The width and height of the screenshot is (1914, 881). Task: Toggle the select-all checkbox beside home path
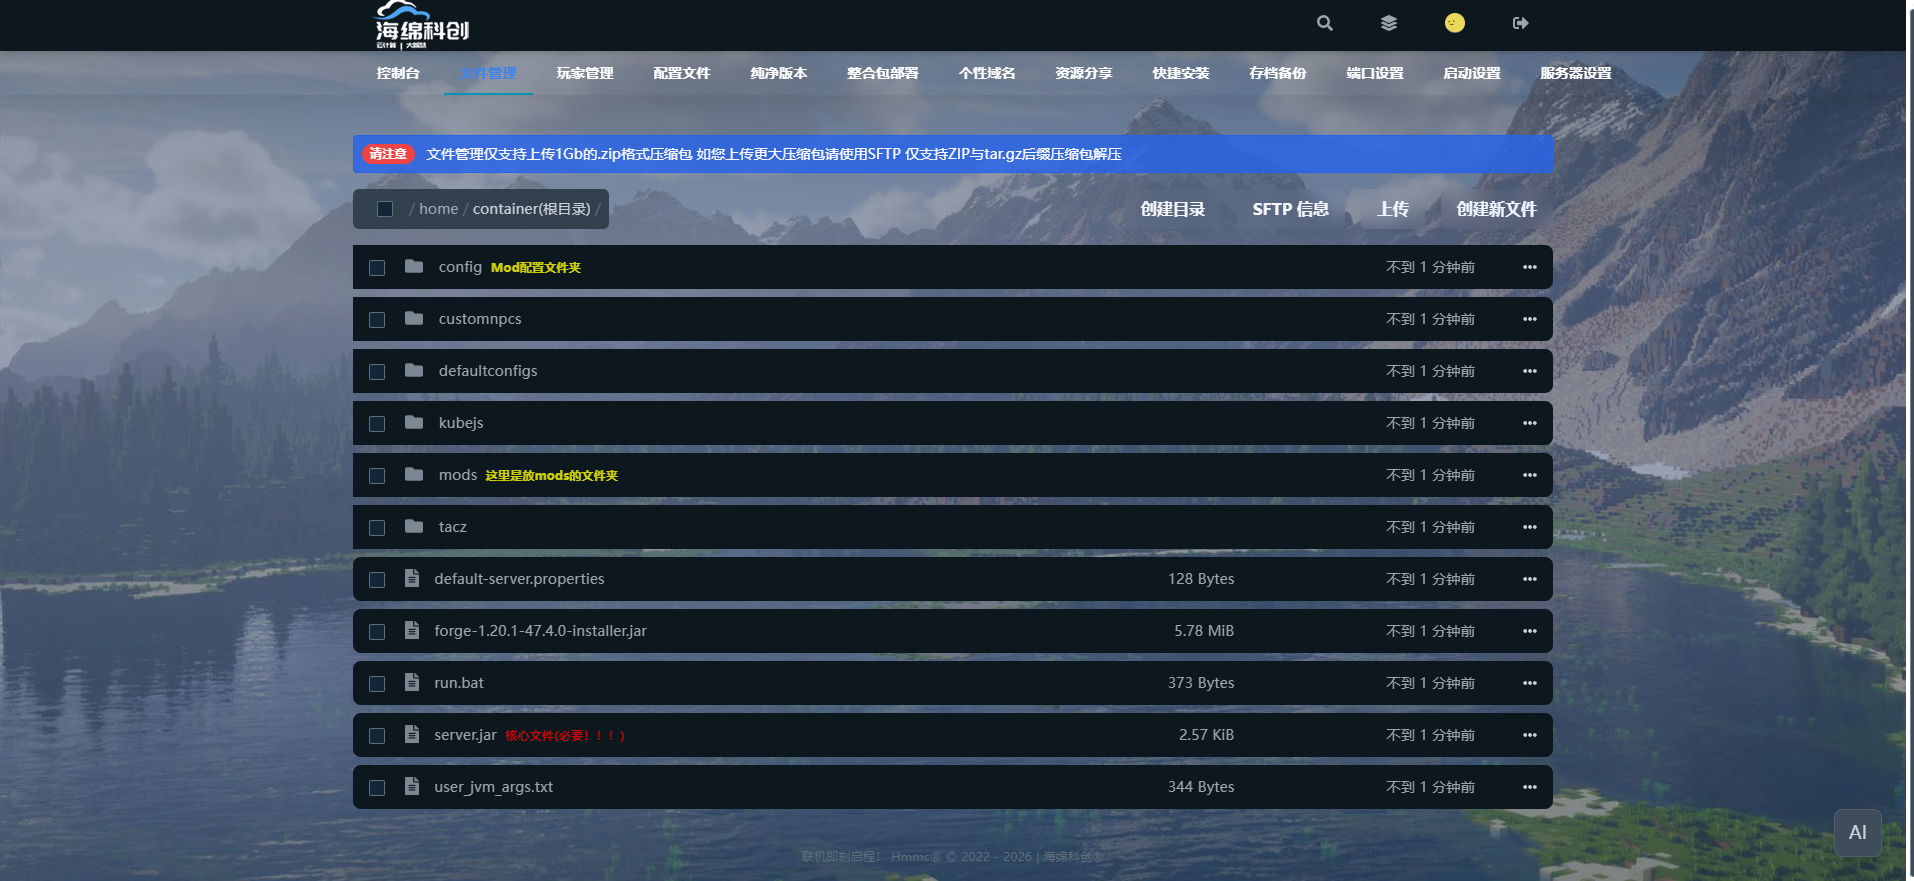385,209
